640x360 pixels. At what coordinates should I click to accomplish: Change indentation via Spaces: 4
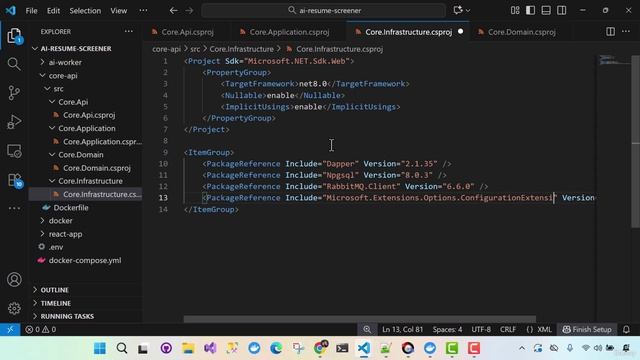(447, 329)
